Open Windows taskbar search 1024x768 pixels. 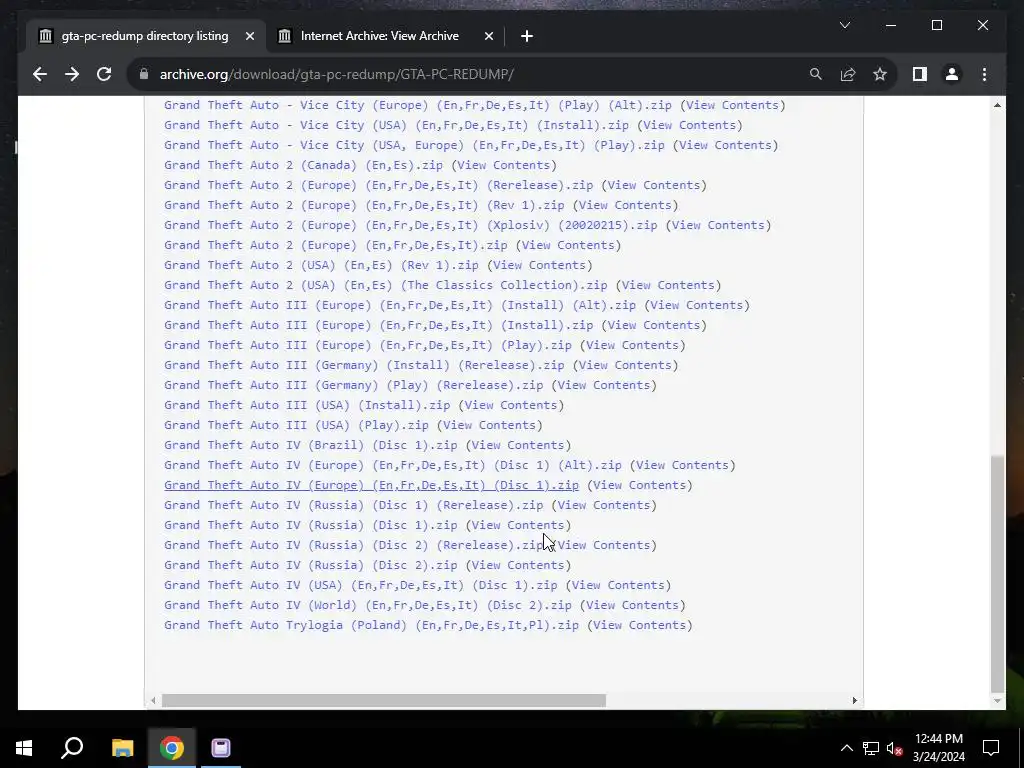pos(72,748)
